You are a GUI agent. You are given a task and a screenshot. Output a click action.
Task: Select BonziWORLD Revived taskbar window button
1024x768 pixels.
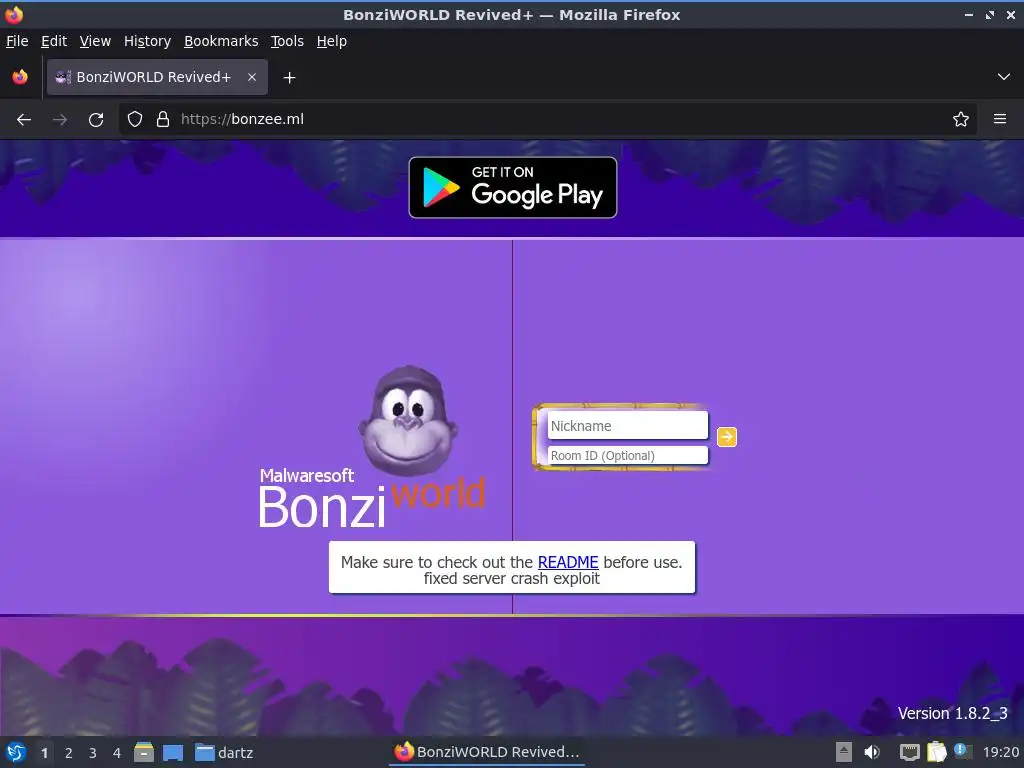(x=487, y=752)
